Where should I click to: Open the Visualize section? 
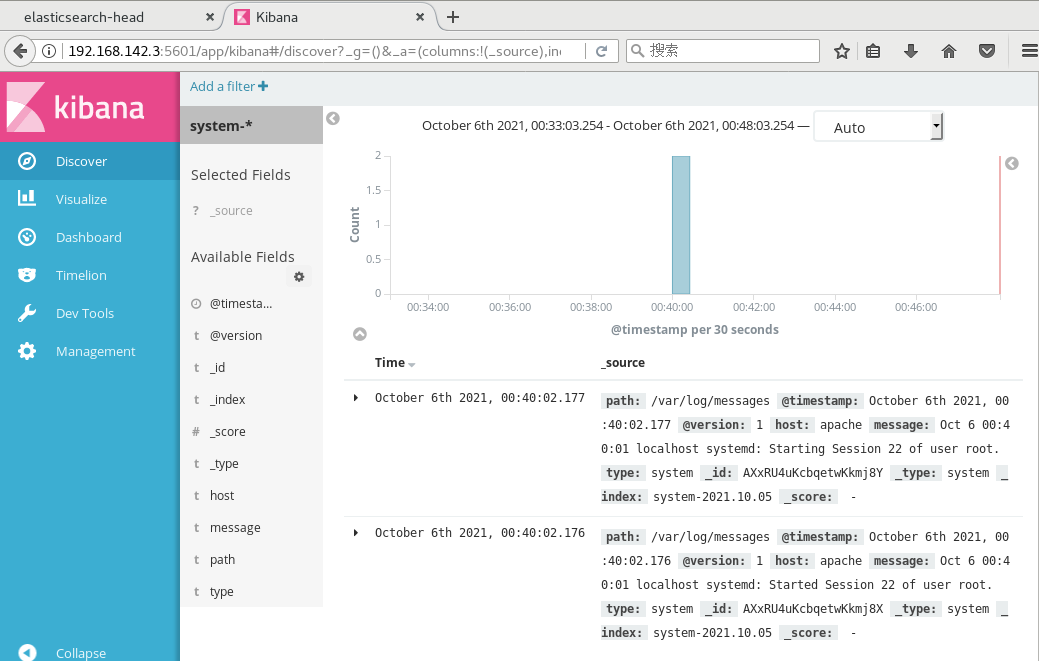tap(89, 199)
